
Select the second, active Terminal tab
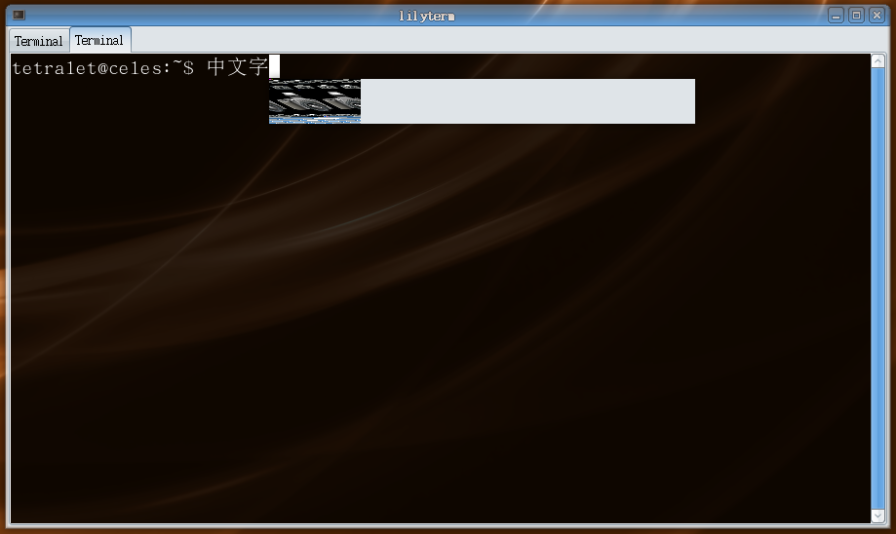pyautogui.click(x=100, y=40)
